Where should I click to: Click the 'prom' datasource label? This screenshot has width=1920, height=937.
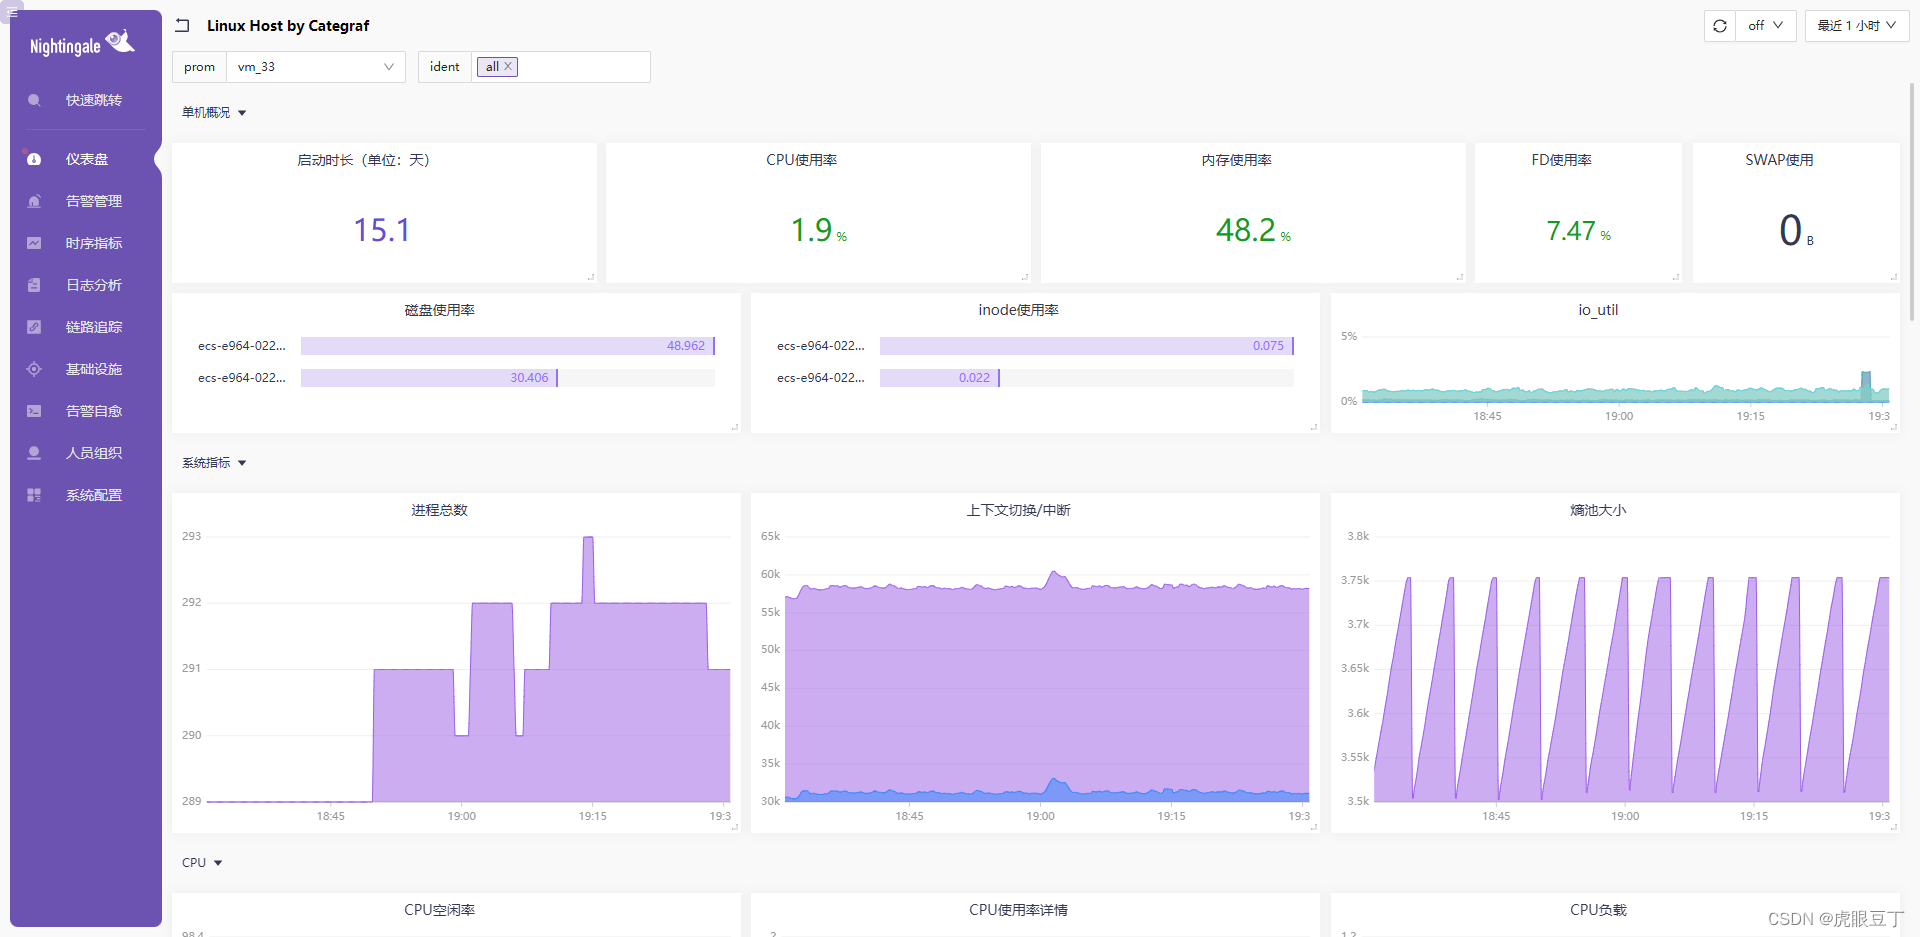tap(199, 67)
